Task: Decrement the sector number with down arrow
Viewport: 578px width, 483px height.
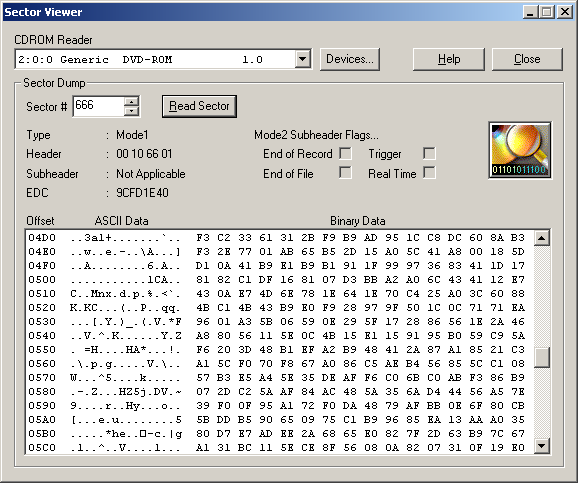Action: coord(132,111)
